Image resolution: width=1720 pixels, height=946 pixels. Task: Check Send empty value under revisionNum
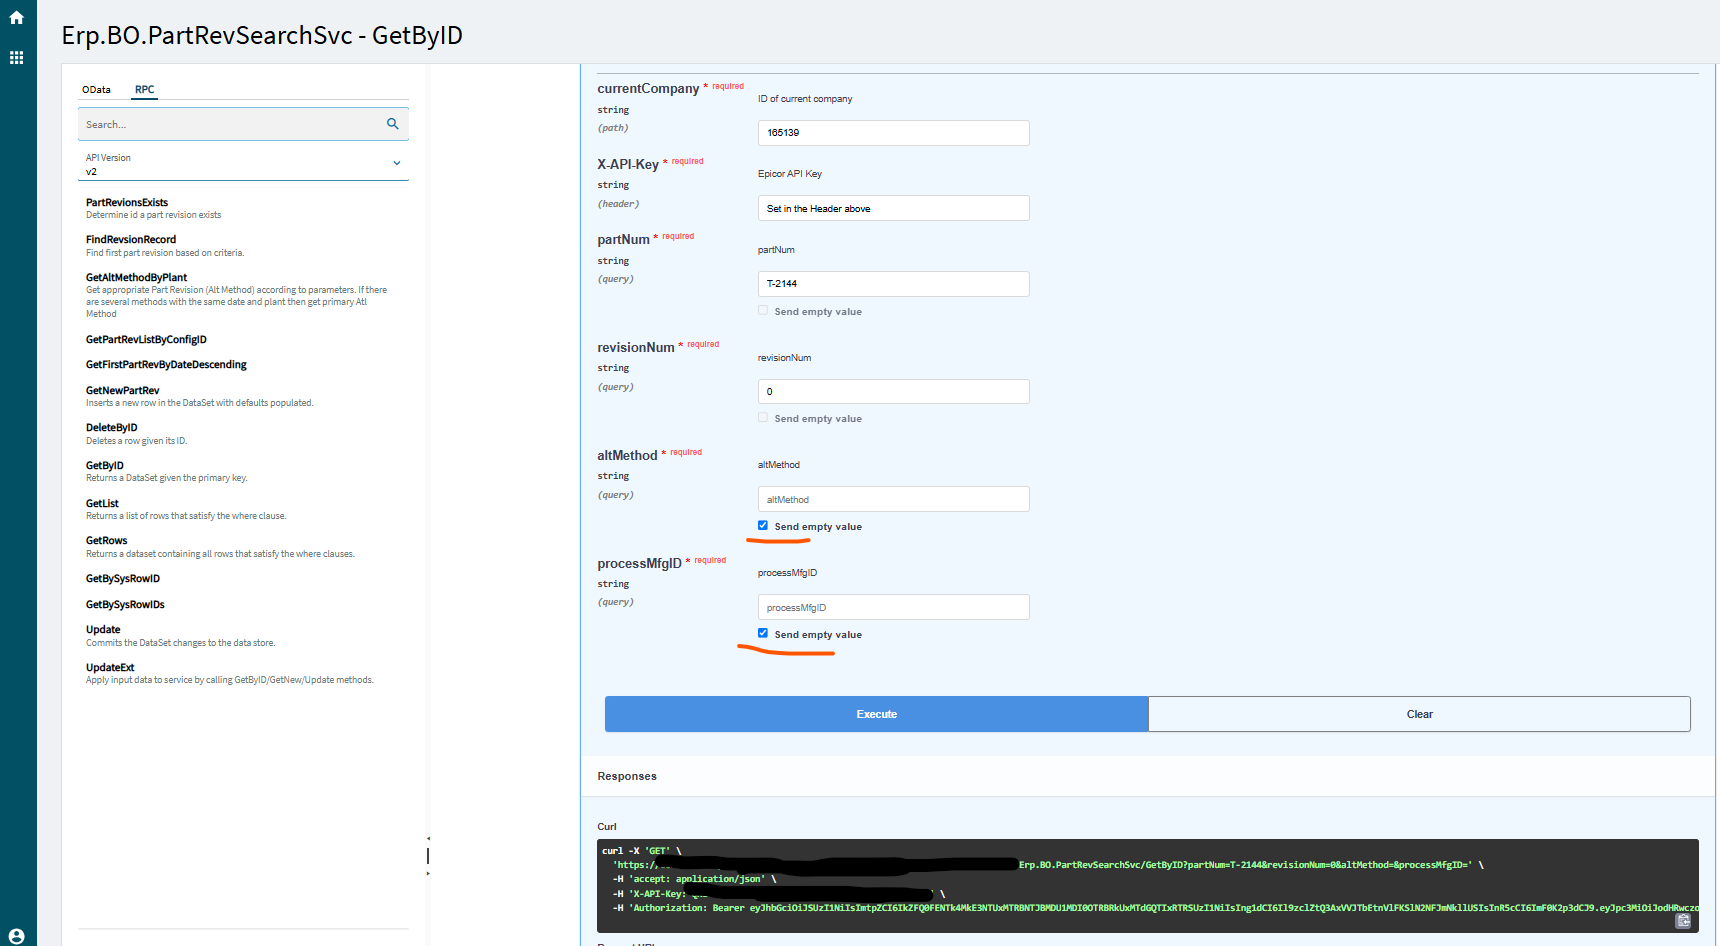pos(762,417)
